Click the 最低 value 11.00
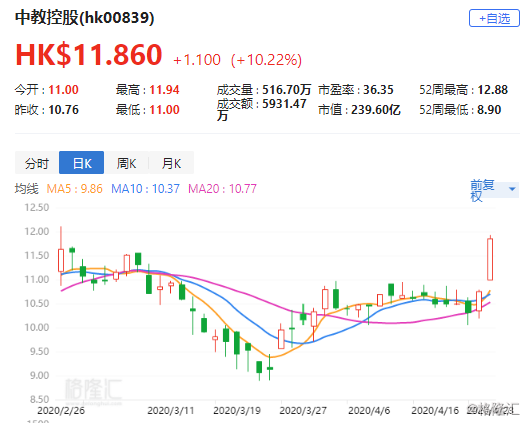Viewport: 527px width, 423px height. (164, 110)
